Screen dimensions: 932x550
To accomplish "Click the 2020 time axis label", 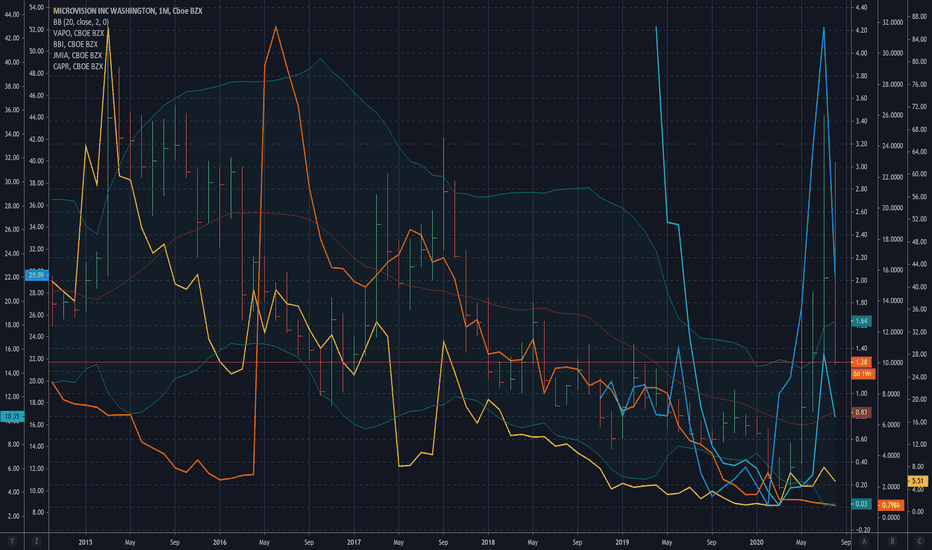I will 757,542.
